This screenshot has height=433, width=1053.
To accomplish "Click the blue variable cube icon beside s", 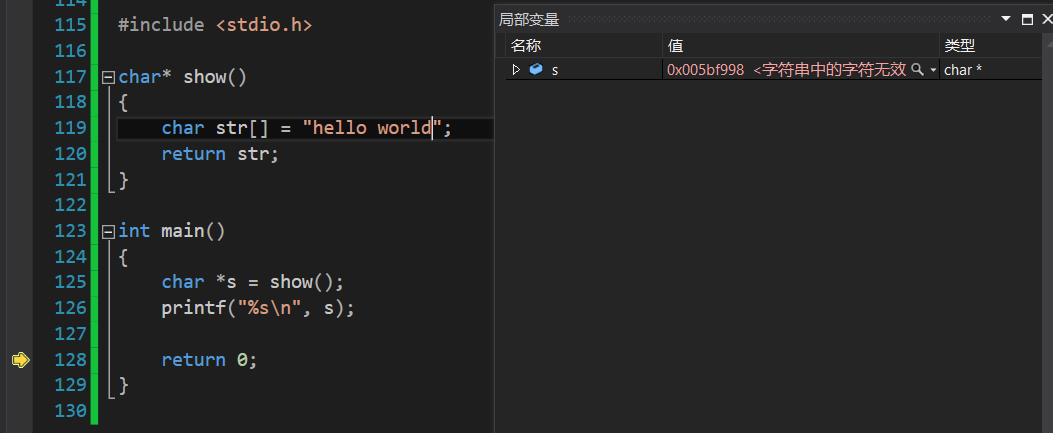I will click(x=536, y=70).
